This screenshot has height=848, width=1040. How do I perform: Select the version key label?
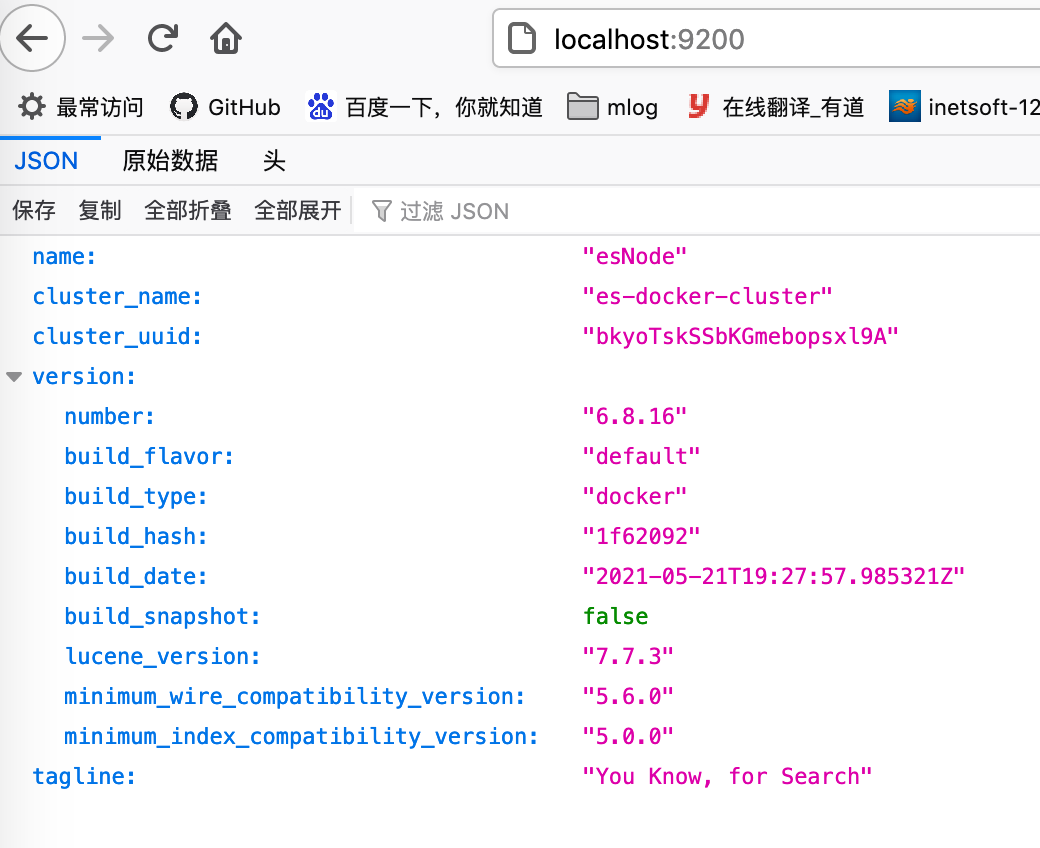tap(84, 377)
